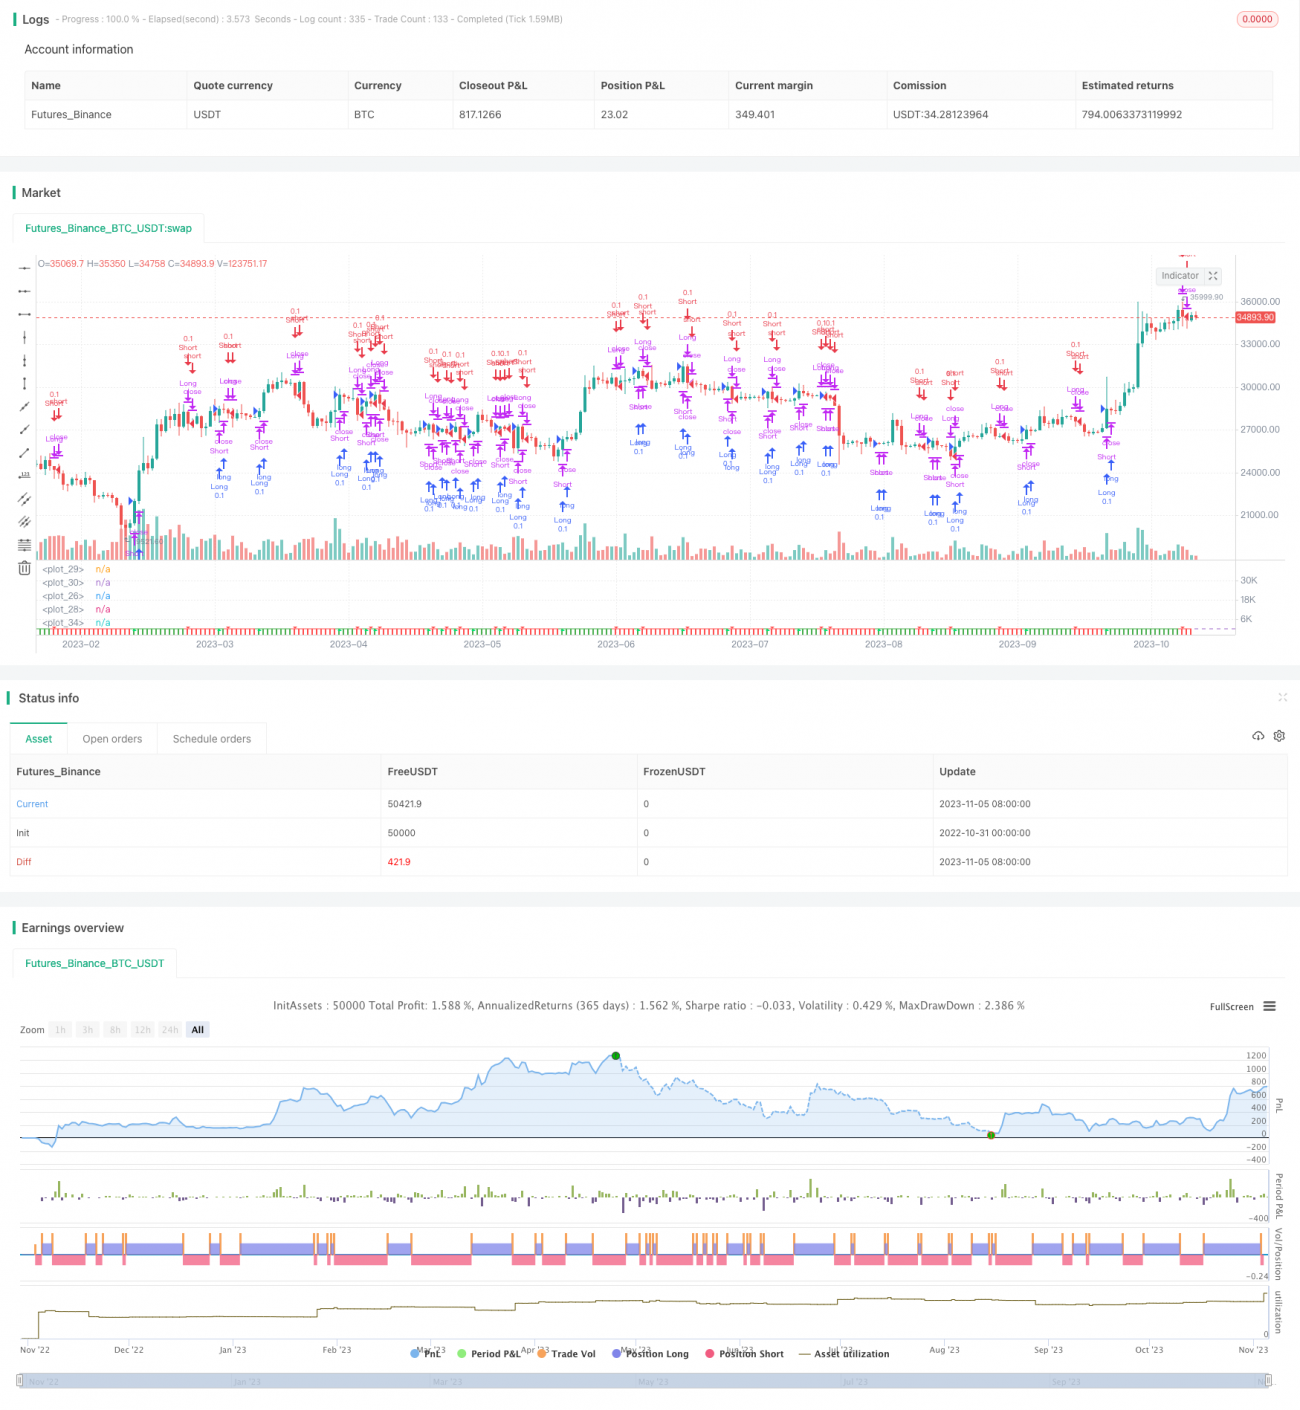This screenshot has width=1300, height=1410.
Task: Switch to the Open orders tab
Action: [x=112, y=739]
